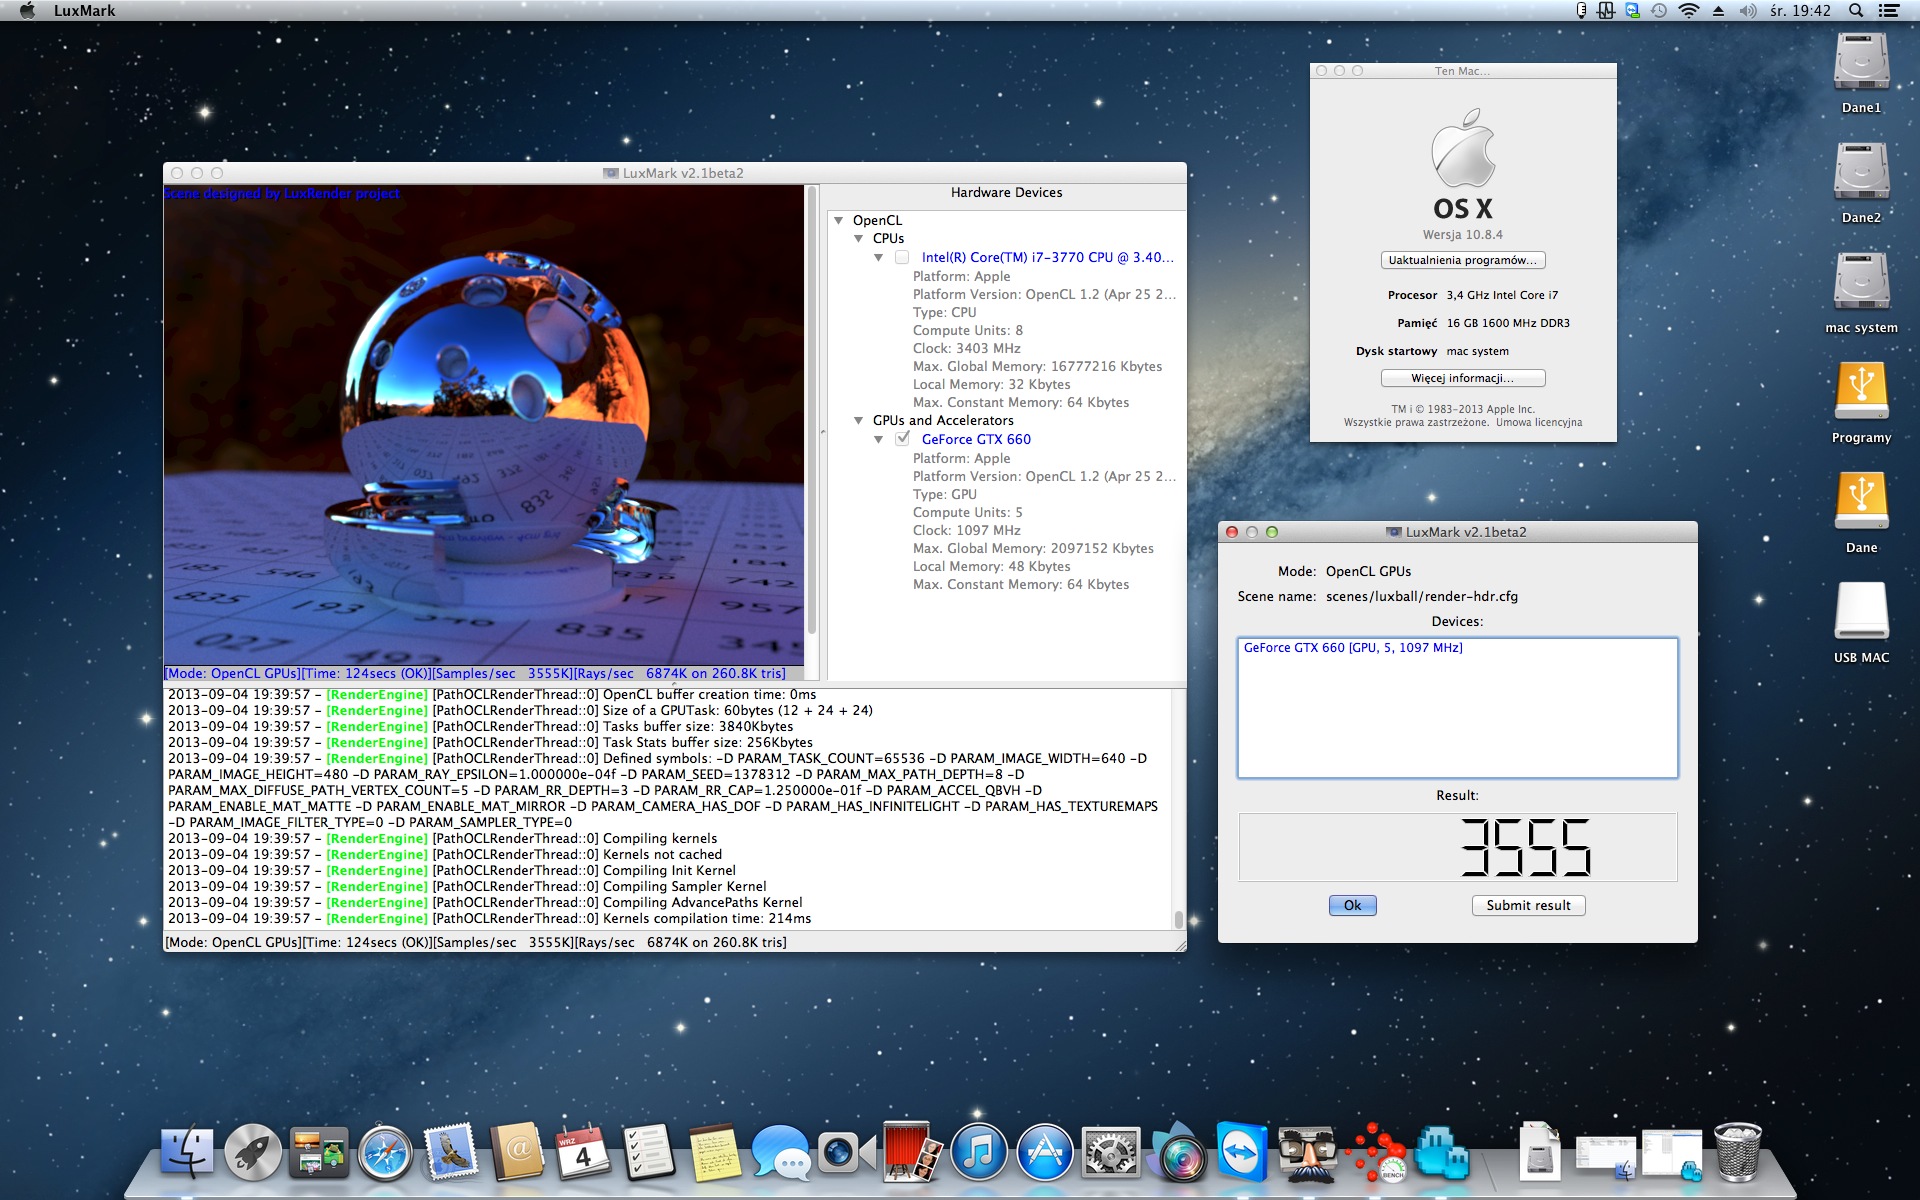Collapse the CPUs tree group

(x=858, y=238)
